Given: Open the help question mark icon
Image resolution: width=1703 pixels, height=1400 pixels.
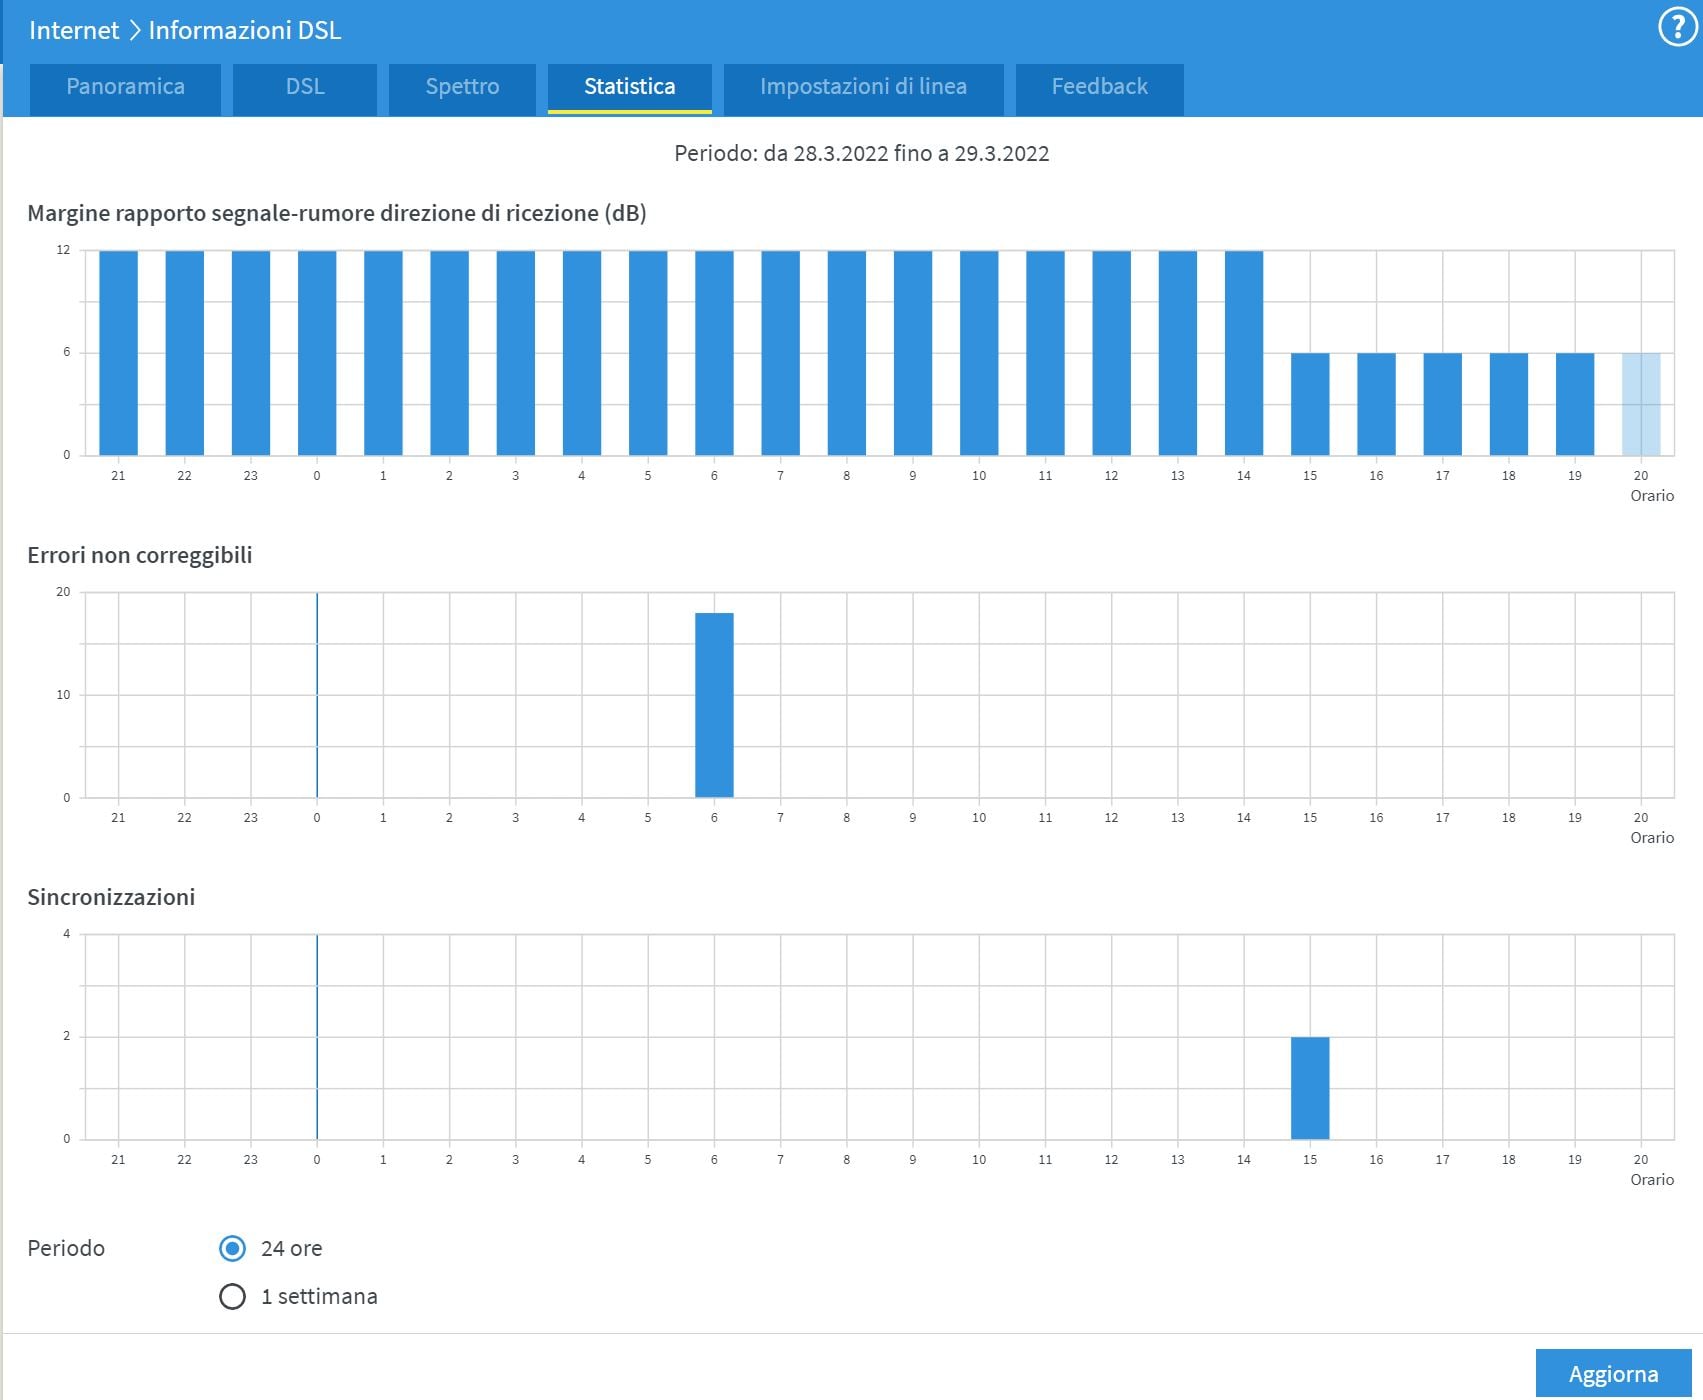Looking at the screenshot, I should [x=1677, y=28].
